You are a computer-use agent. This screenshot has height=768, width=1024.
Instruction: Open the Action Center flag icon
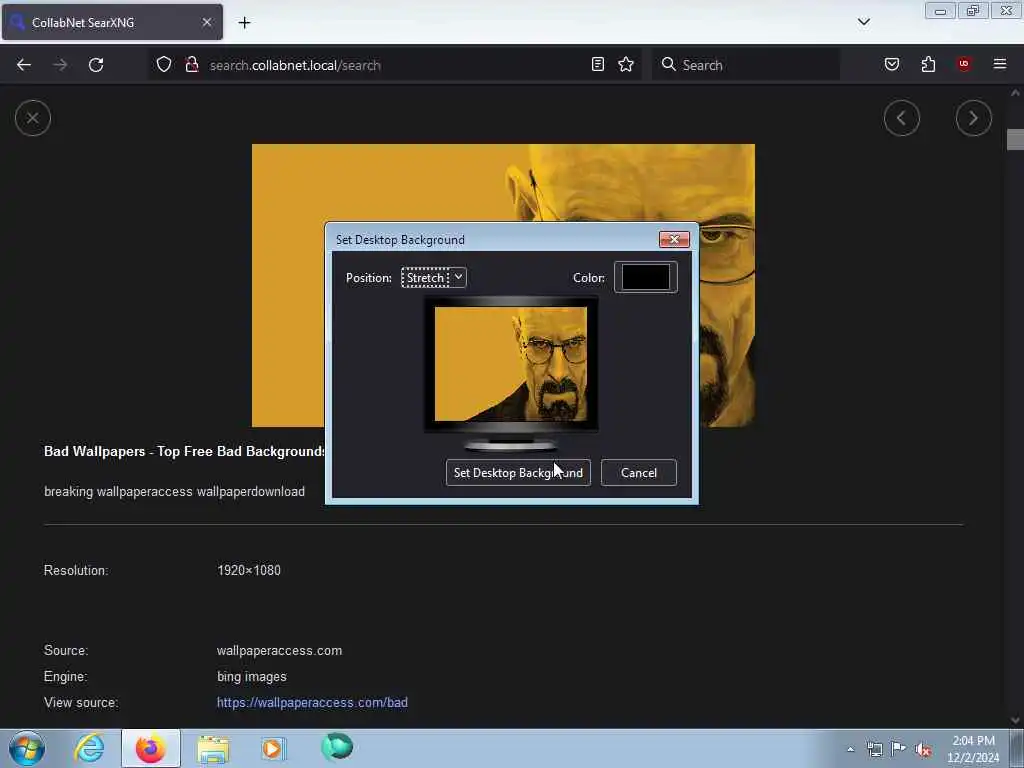(x=899, y=749)
